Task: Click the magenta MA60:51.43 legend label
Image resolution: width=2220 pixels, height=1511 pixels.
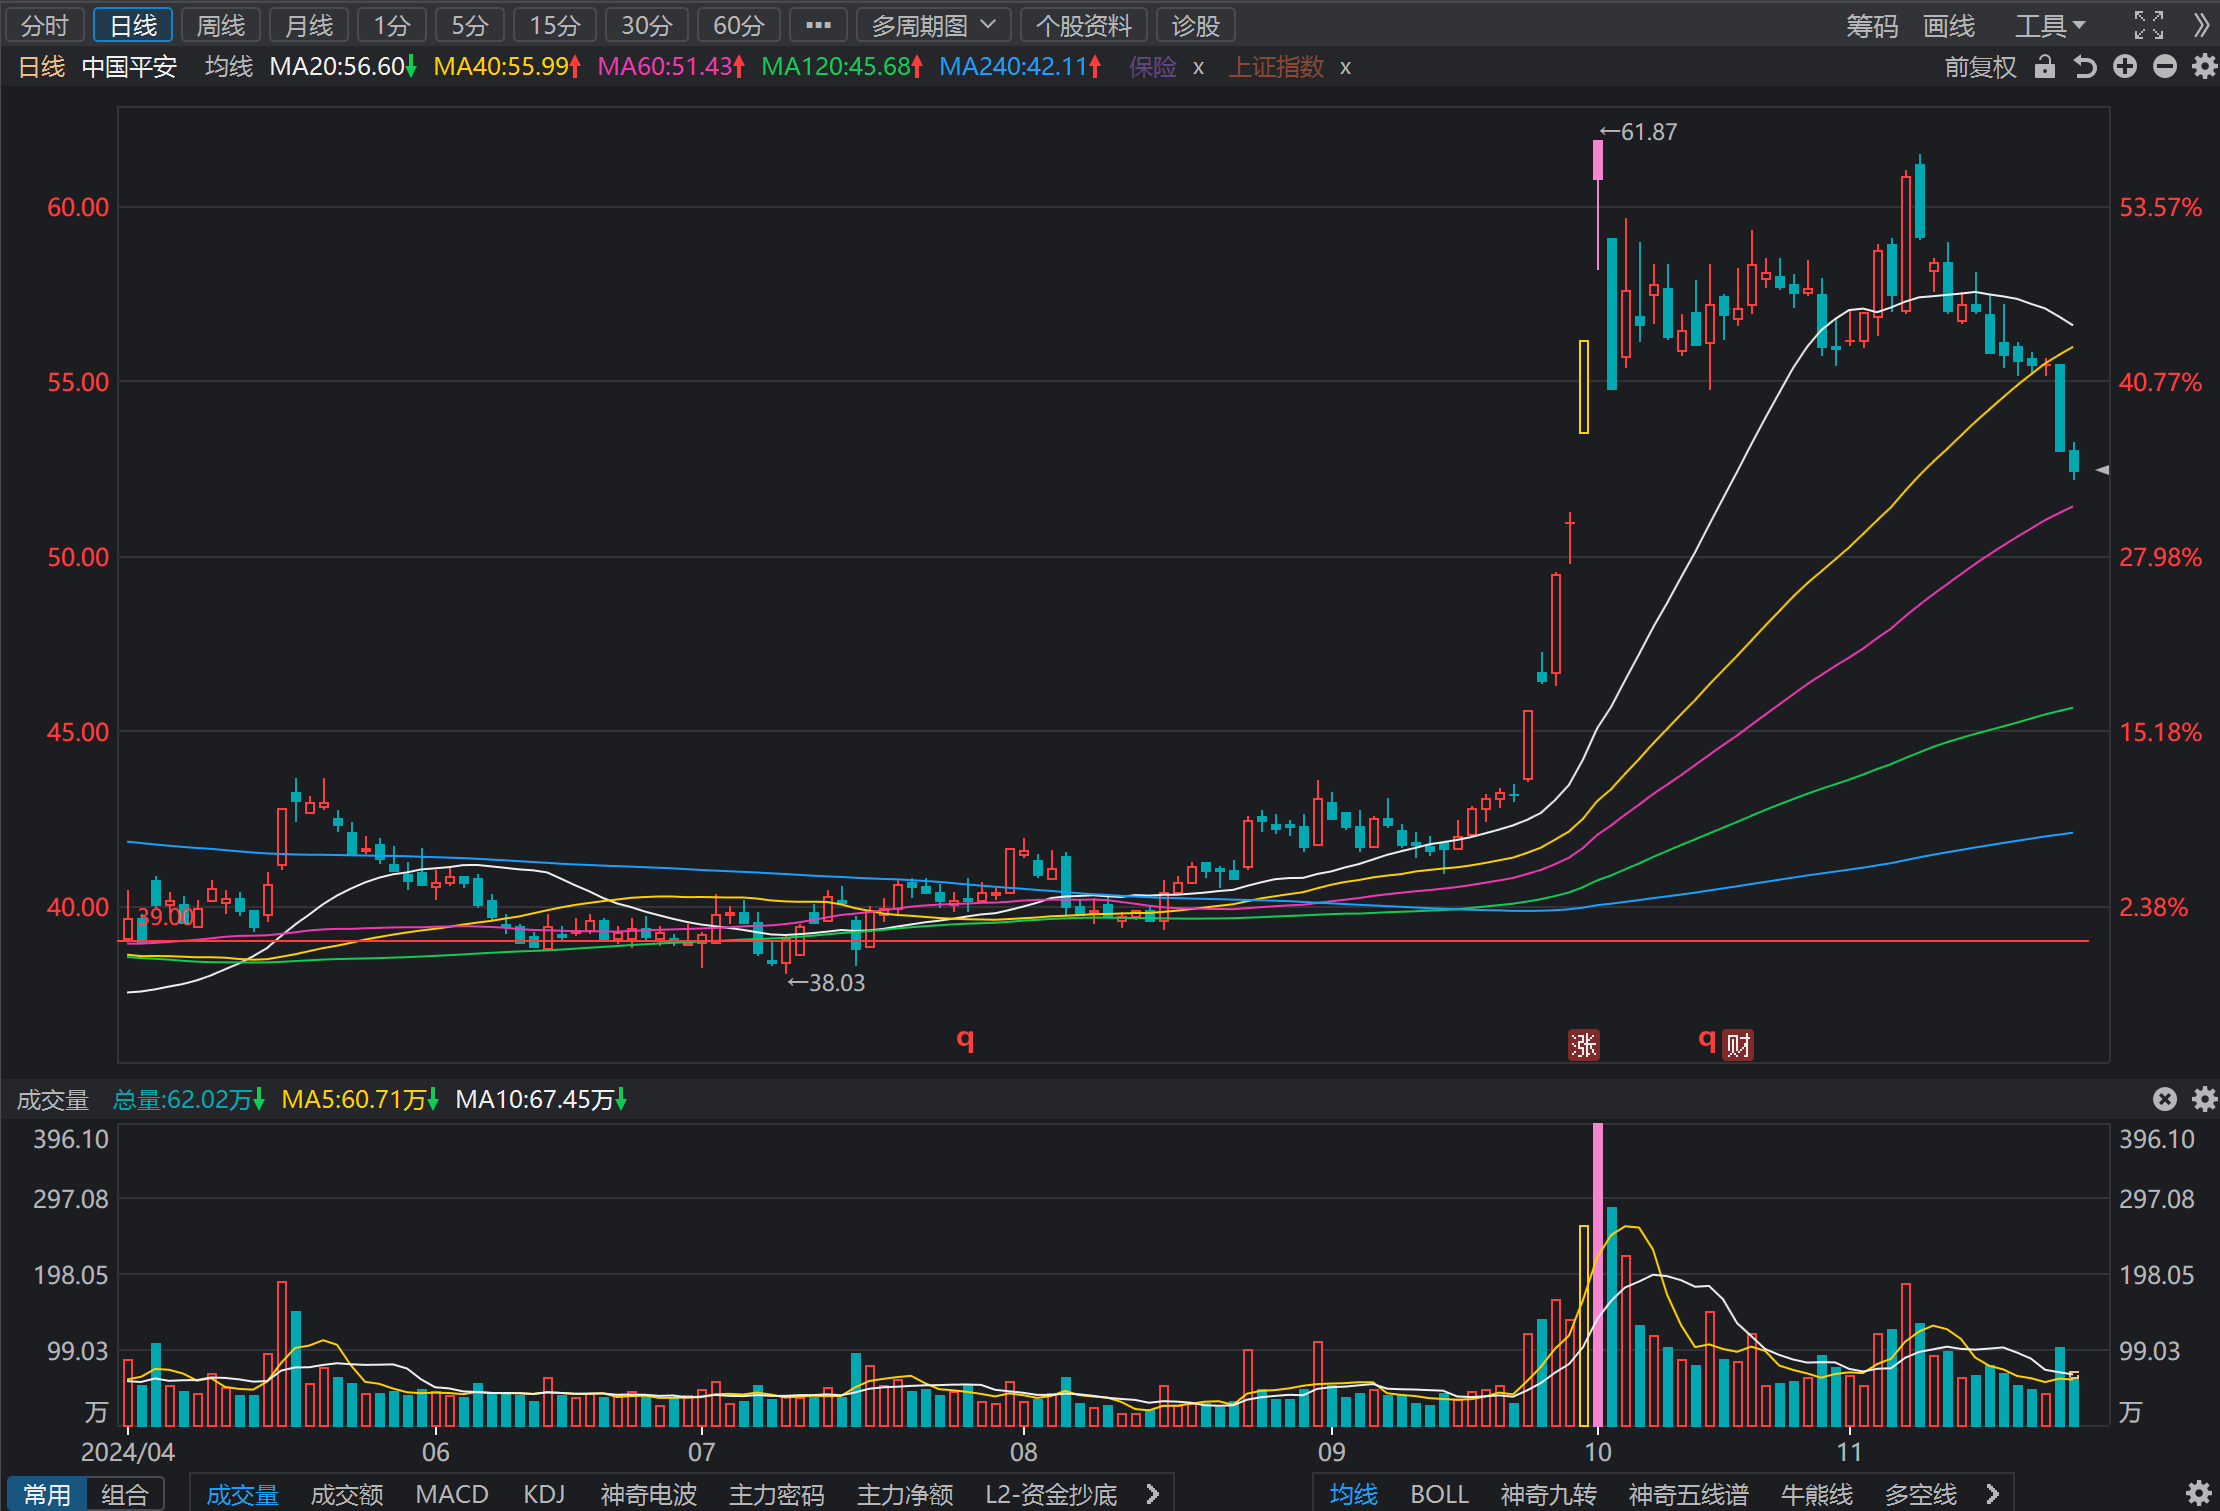Action: click(671, 67)
